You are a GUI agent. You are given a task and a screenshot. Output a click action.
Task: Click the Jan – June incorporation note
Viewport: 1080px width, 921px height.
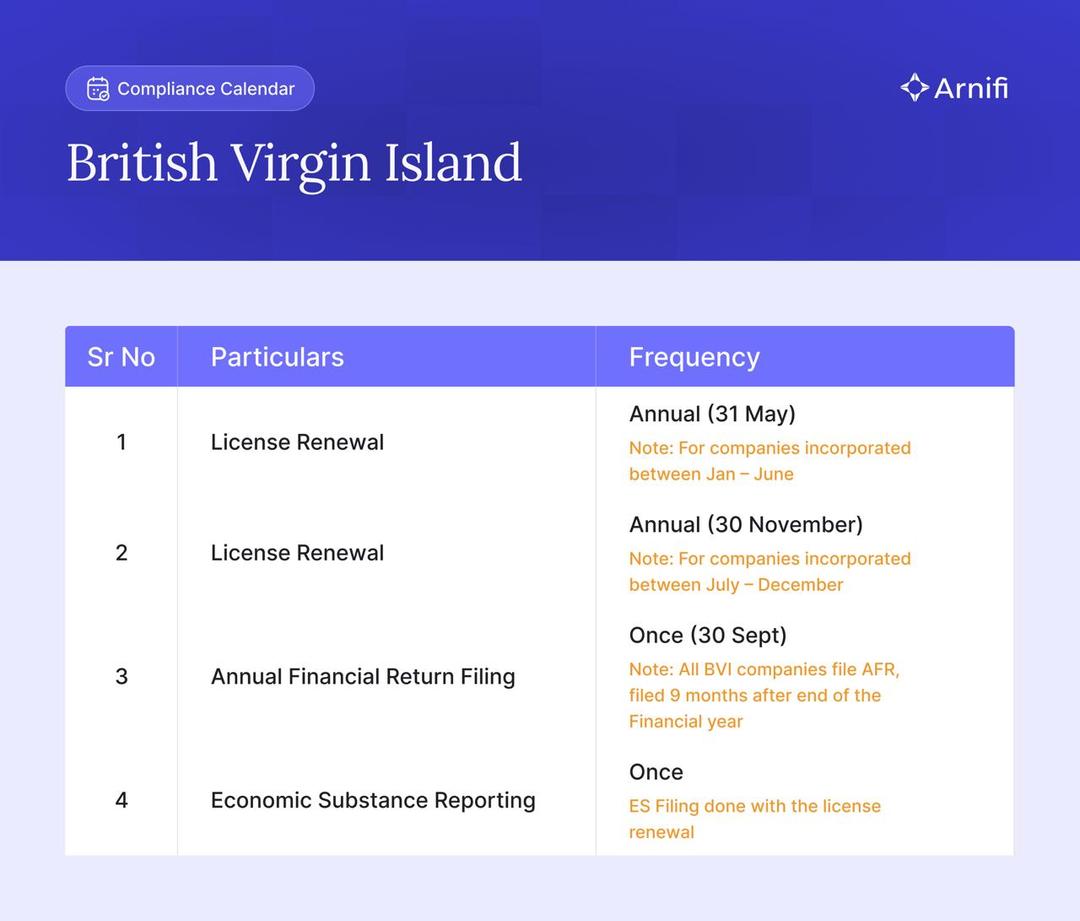click(x=769, y=461)
